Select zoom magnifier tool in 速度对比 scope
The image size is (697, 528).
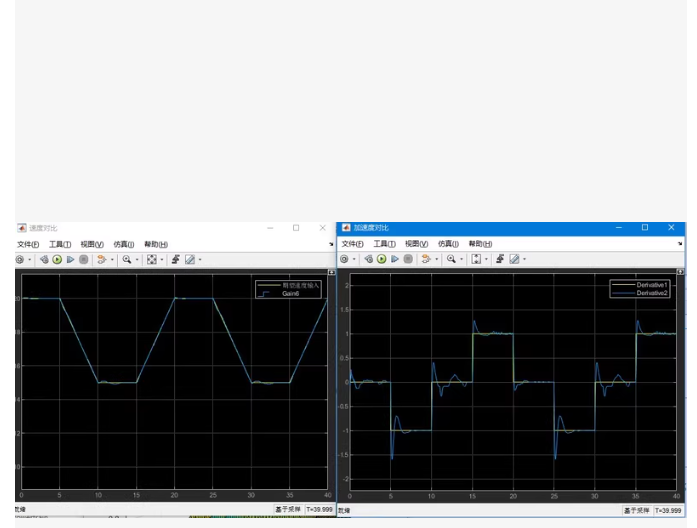click(x=127, y=260)
